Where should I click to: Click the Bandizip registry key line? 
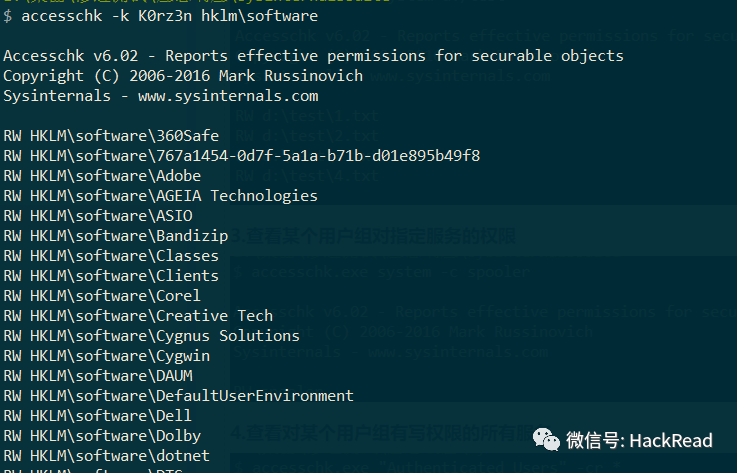116,236
